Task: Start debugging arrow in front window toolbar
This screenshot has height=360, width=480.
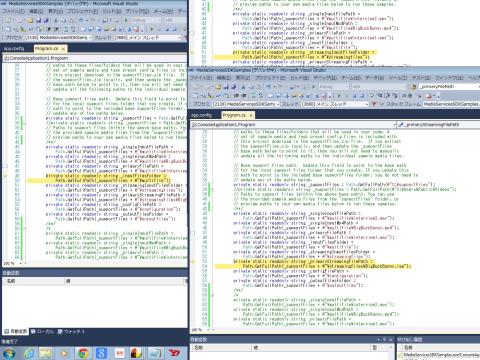Action: (313, 87)
